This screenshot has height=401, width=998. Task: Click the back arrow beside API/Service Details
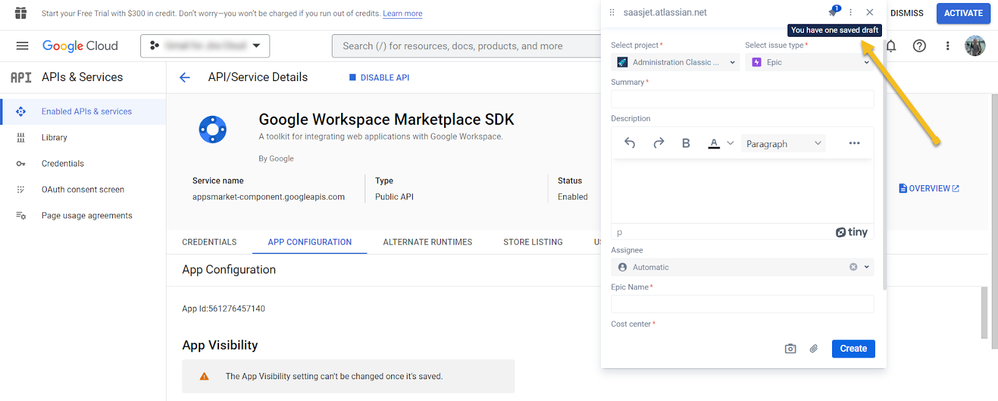point(184,78)
